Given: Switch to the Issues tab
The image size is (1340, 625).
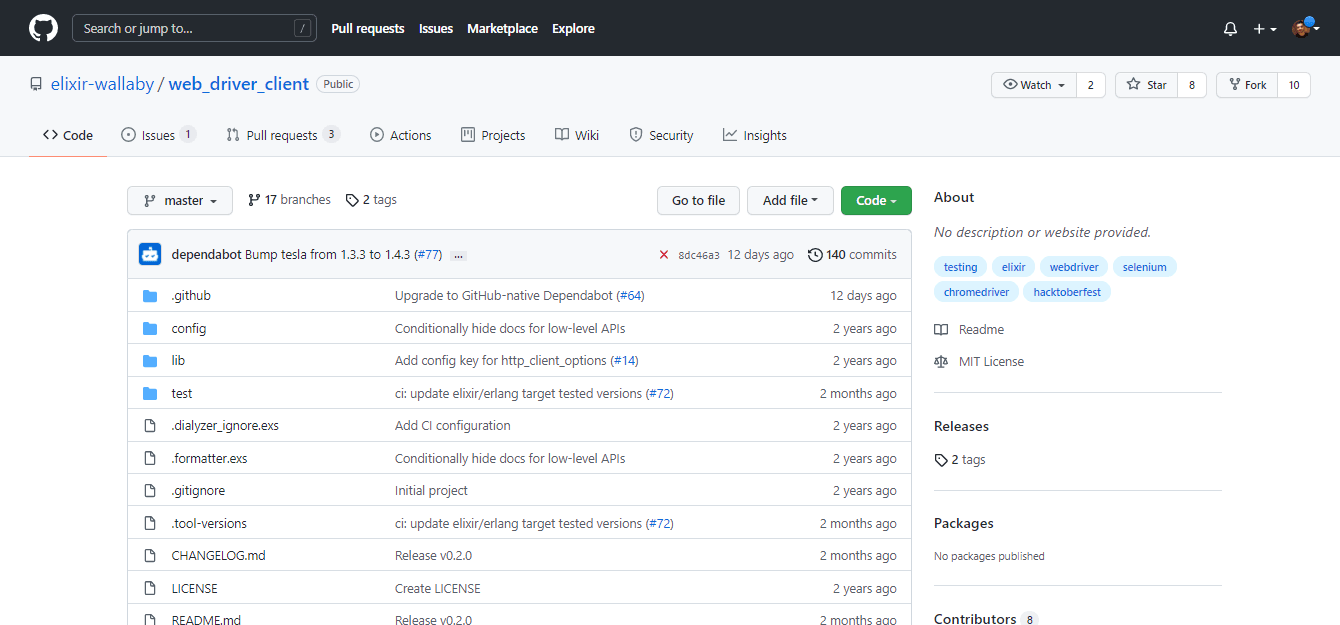Looking at the screenshot, I should (x=157, y=135).
